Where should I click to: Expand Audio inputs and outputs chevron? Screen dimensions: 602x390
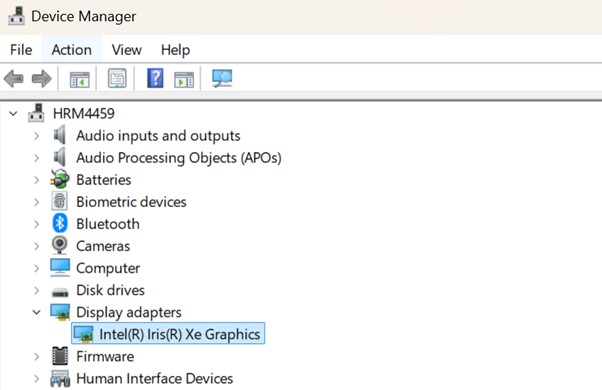(x=36, y=136)
